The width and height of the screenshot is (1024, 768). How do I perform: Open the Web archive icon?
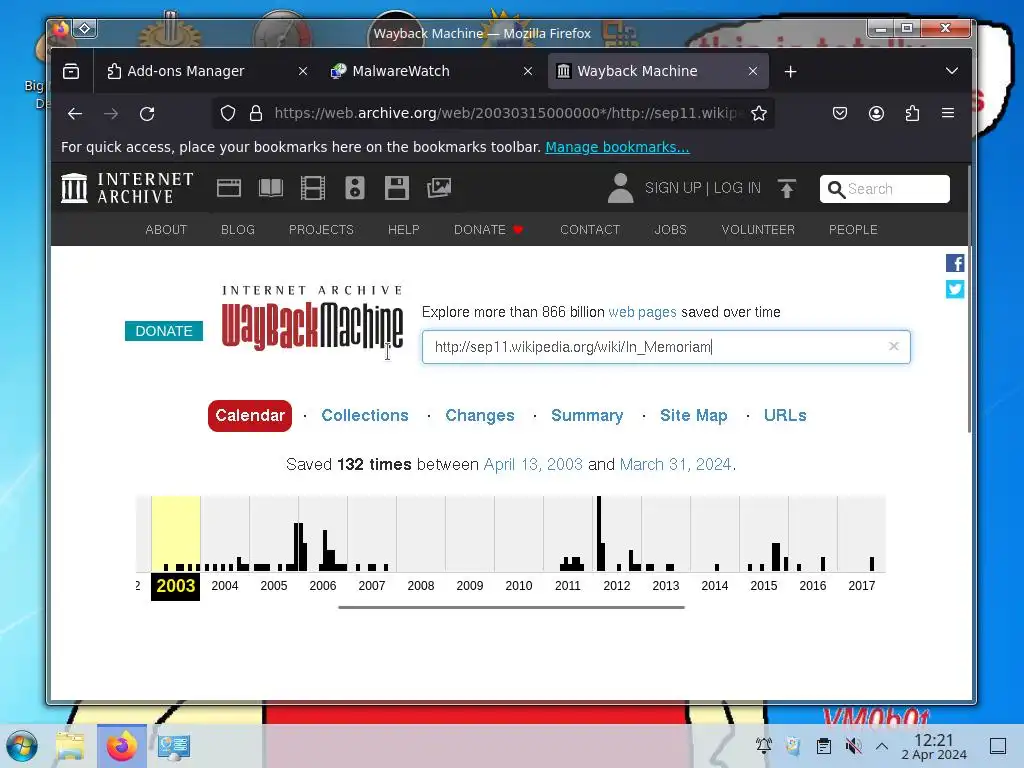tap(229, 188)
